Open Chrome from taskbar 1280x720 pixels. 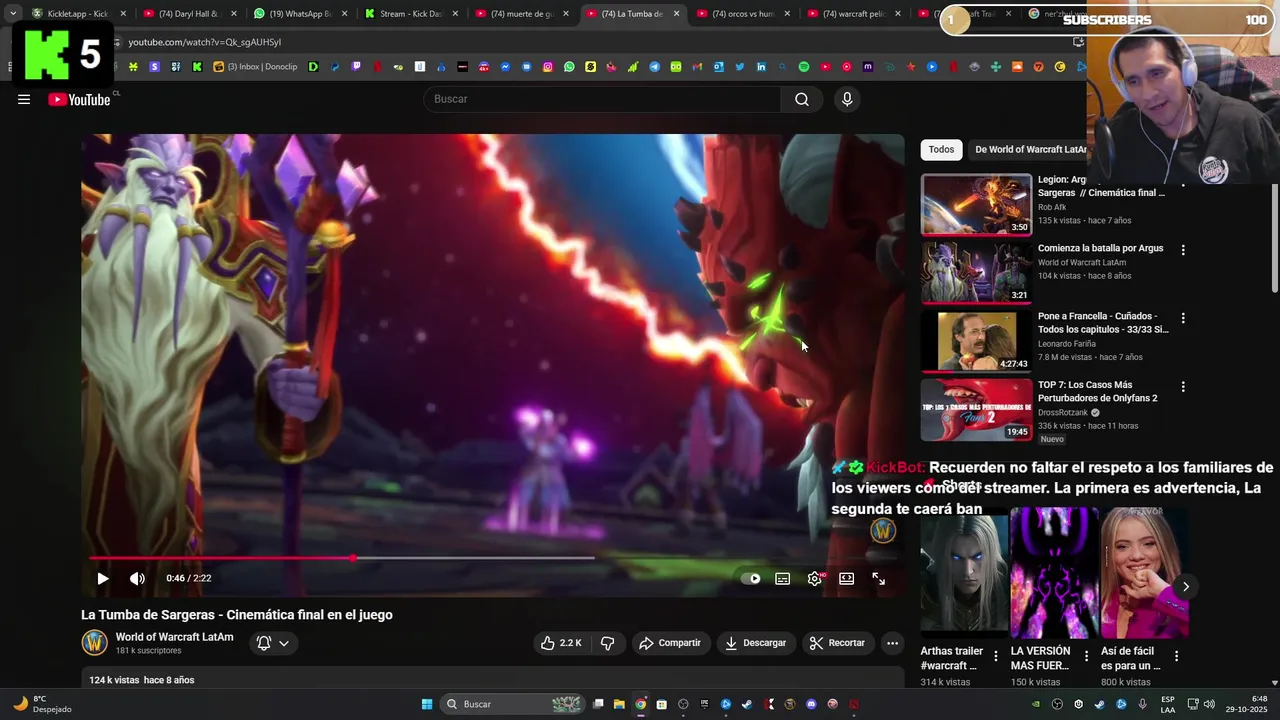tap(641, 704)
